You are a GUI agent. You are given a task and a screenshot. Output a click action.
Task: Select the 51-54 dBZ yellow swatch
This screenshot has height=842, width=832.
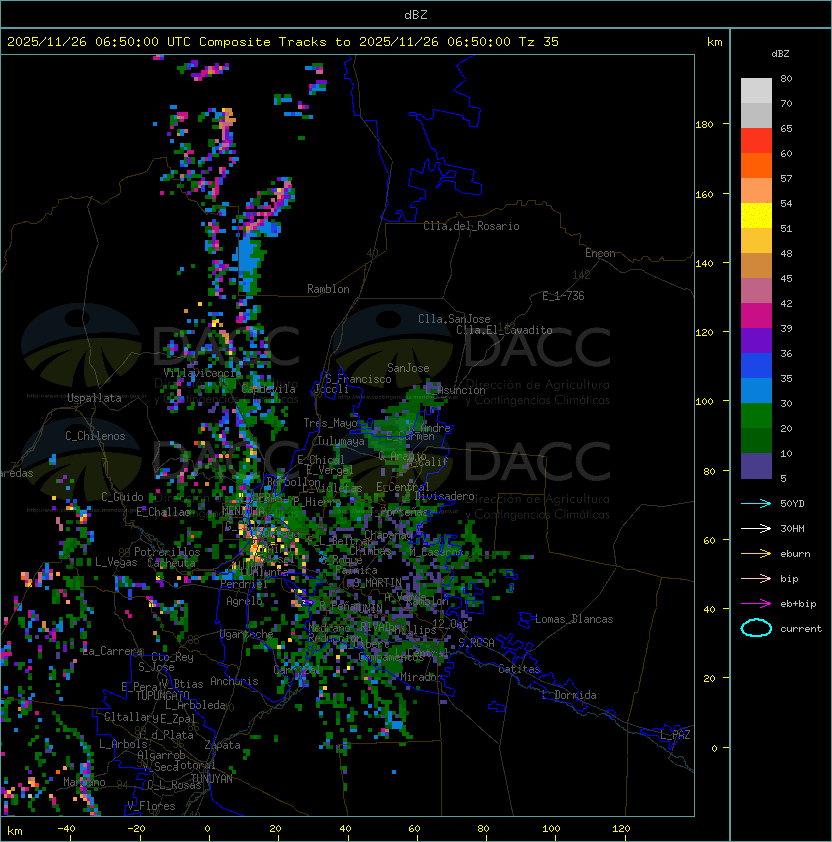[756, 216]
